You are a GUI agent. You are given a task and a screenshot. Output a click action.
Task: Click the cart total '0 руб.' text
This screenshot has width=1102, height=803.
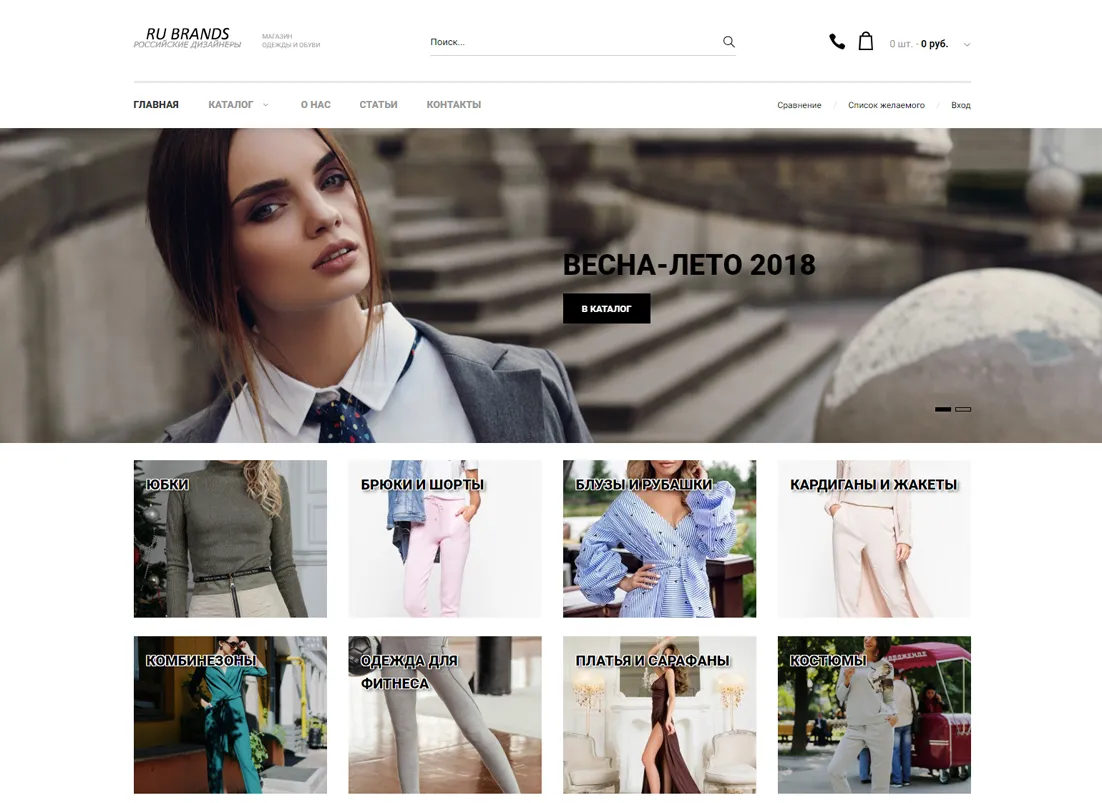click(x=935, y=44)
